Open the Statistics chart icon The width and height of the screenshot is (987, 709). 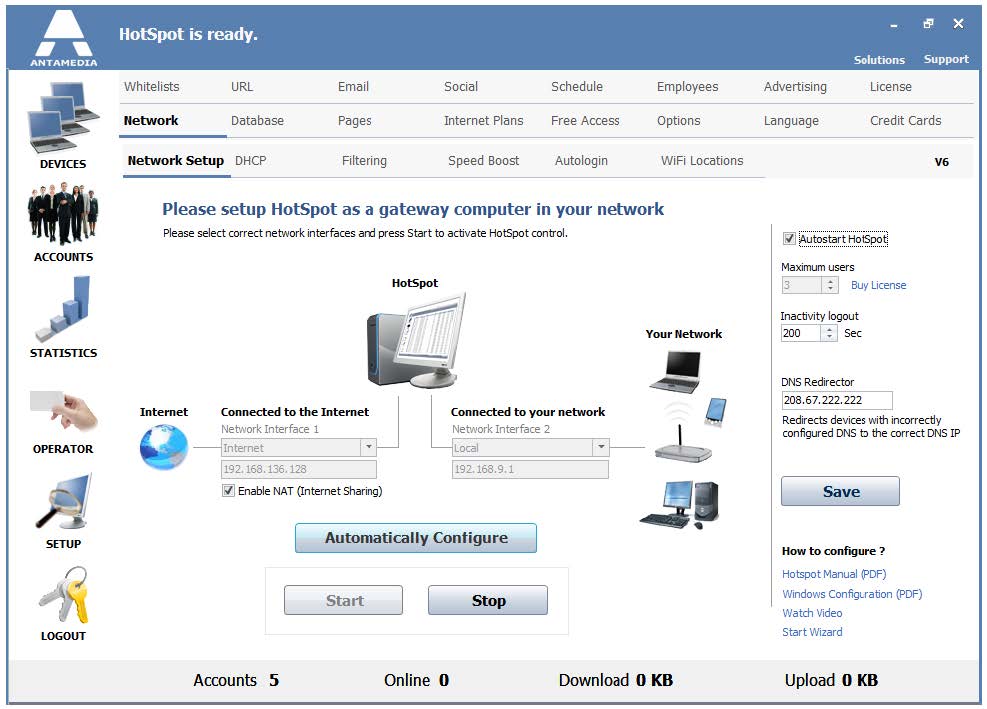(63, 309)
